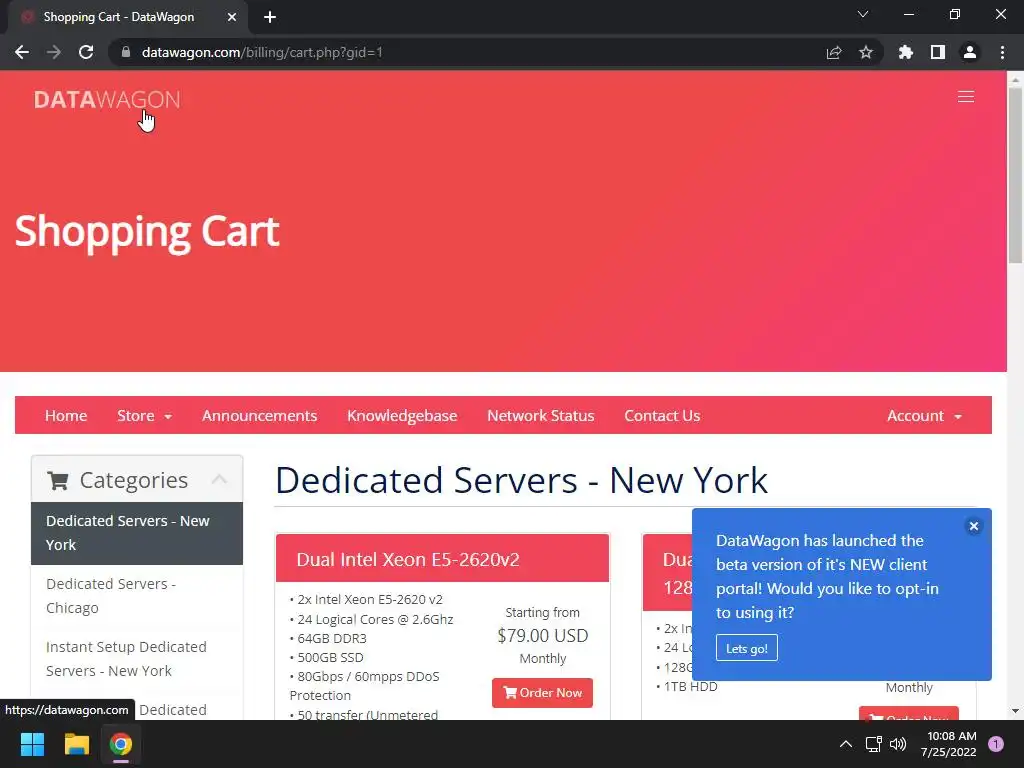Image resolution: width=1024 pixels, height=768 pixels.
Task: Click the scrollbar down arrow
Action: (1016, 711)
